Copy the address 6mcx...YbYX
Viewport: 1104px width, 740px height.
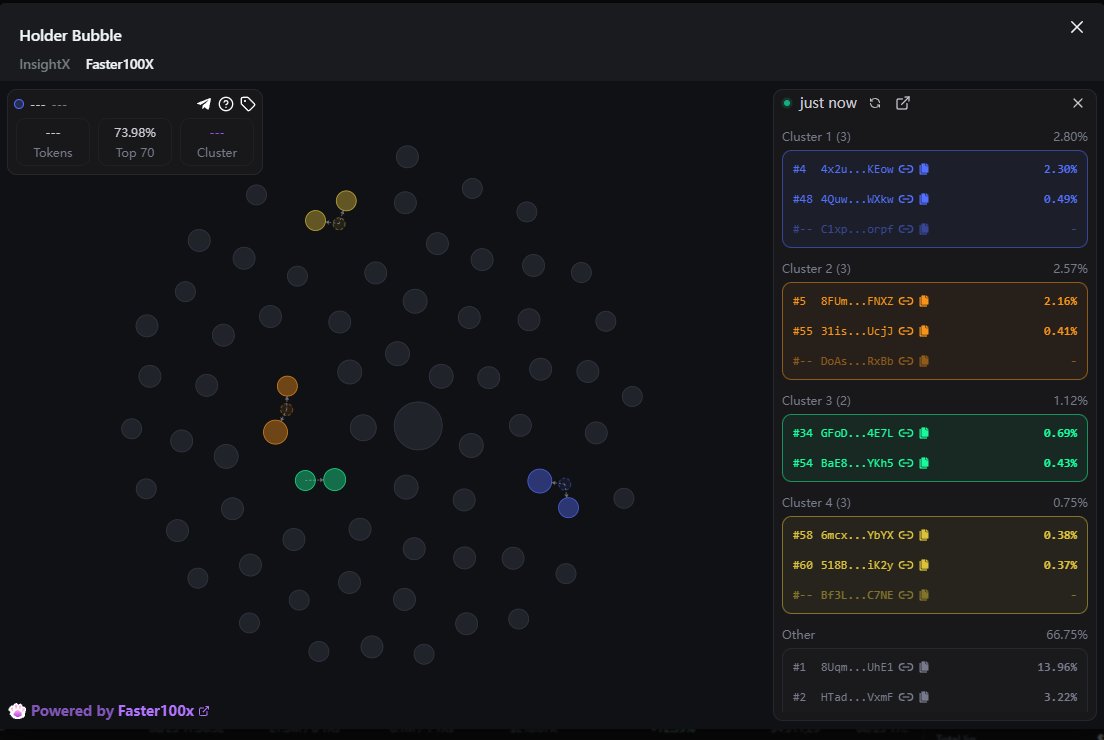924,535
